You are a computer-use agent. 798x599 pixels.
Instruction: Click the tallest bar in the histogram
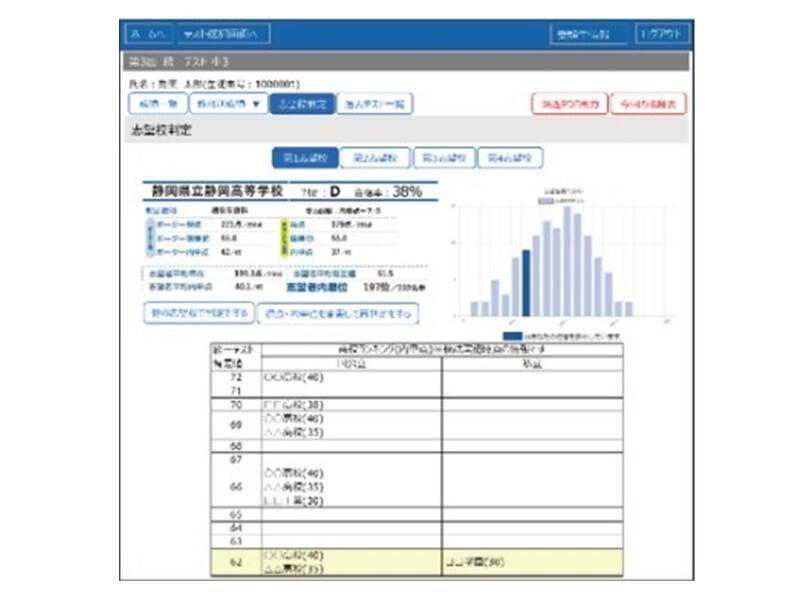(x=566, y=261)
